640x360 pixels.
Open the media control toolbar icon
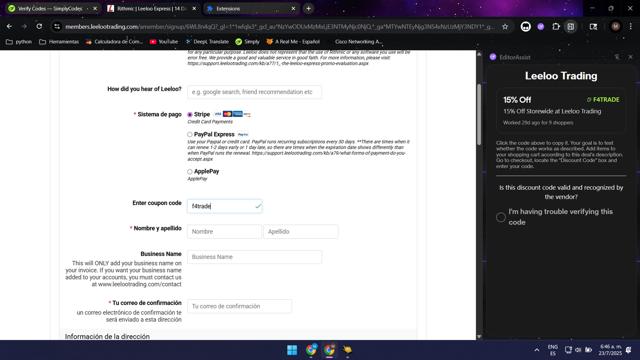[x=593, y=27]
